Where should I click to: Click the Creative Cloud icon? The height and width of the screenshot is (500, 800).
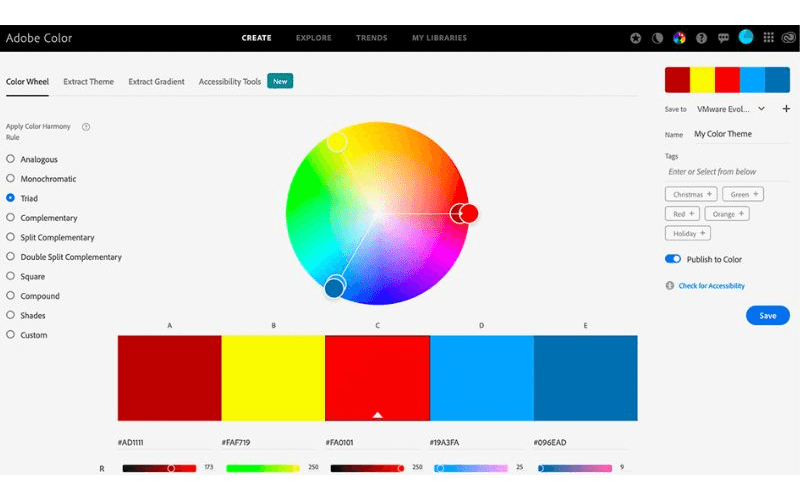point(788,38)
